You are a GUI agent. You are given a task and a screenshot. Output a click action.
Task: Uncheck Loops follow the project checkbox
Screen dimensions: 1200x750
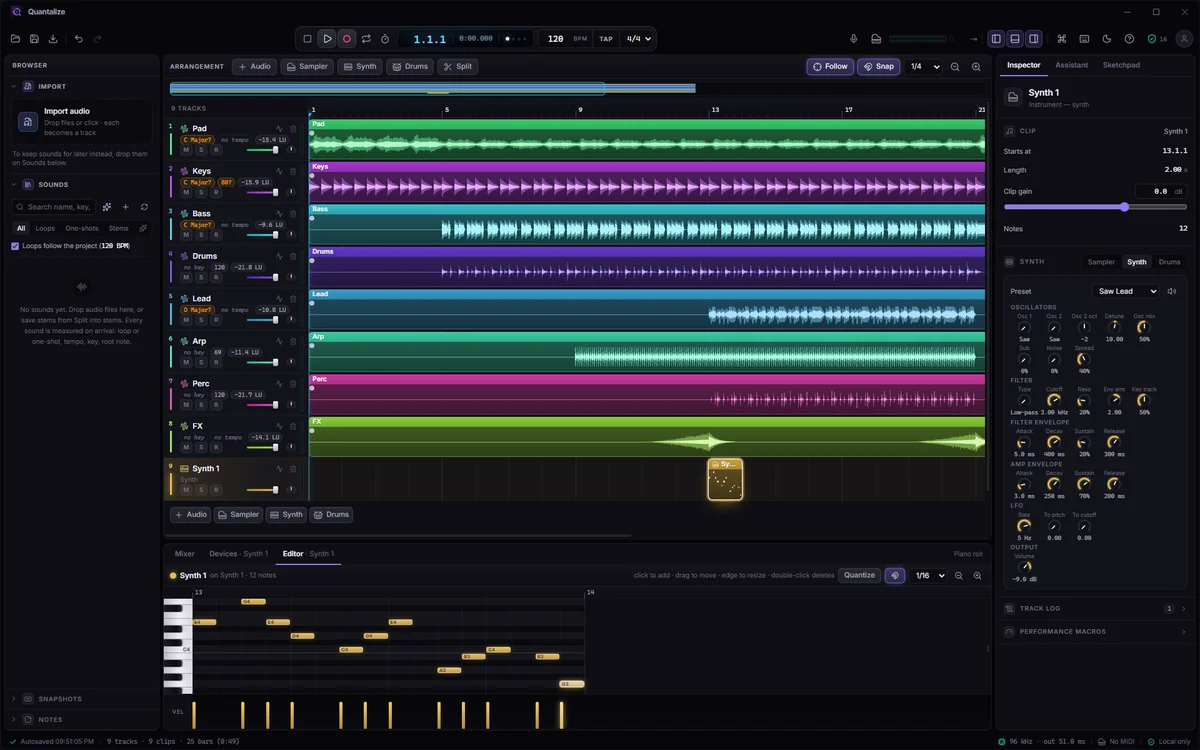point(15,246)
